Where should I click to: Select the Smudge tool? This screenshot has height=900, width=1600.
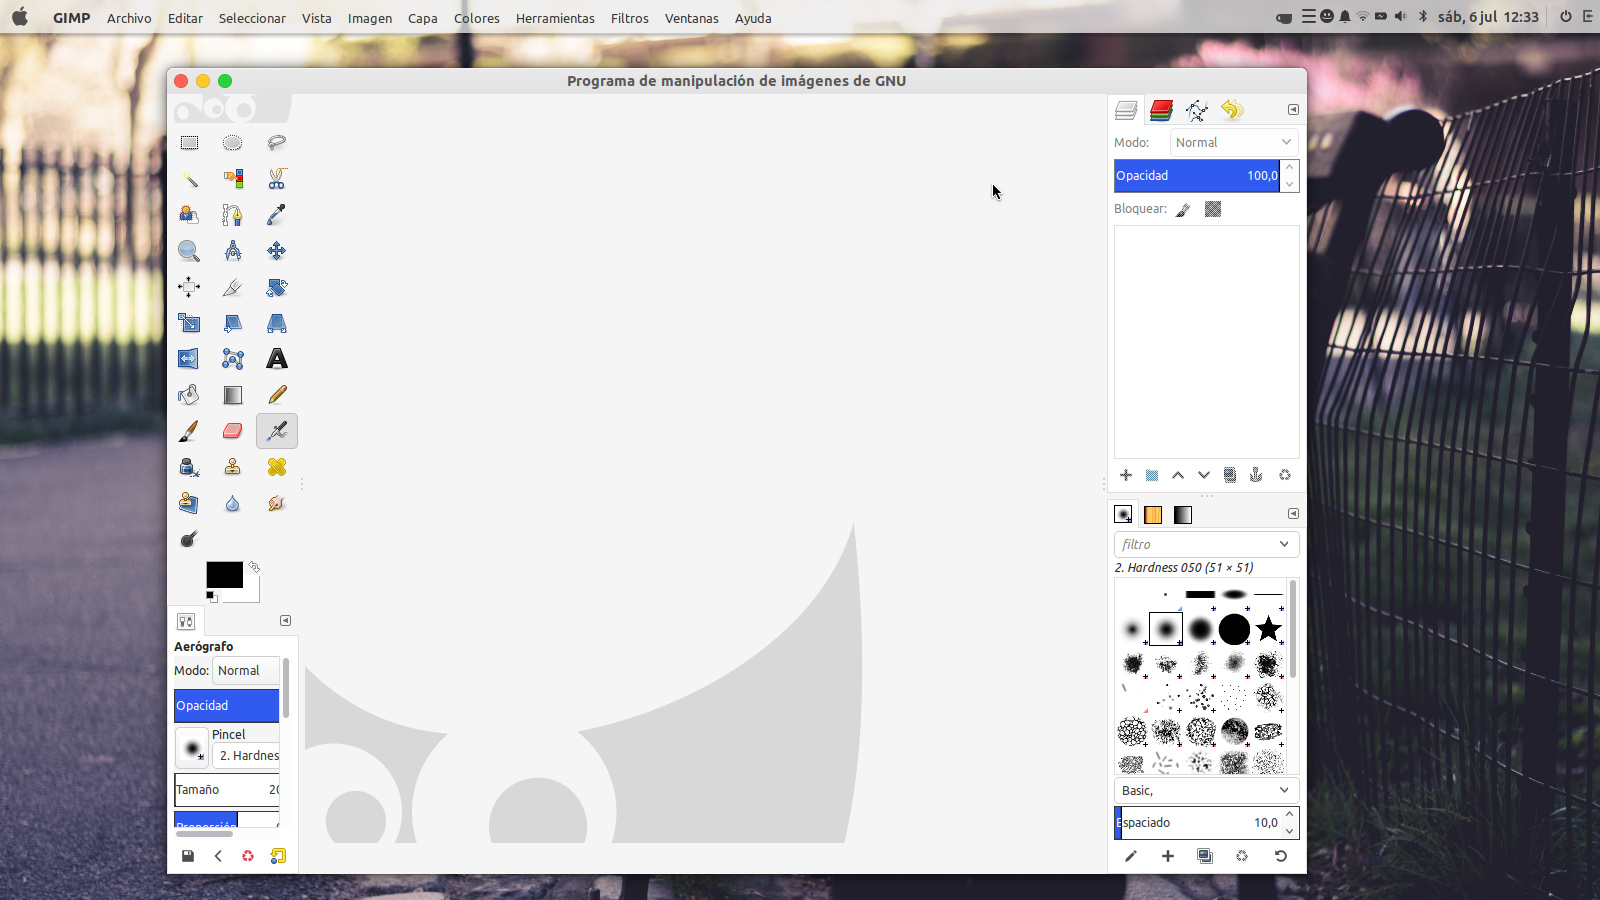click(x=277, y=503)
